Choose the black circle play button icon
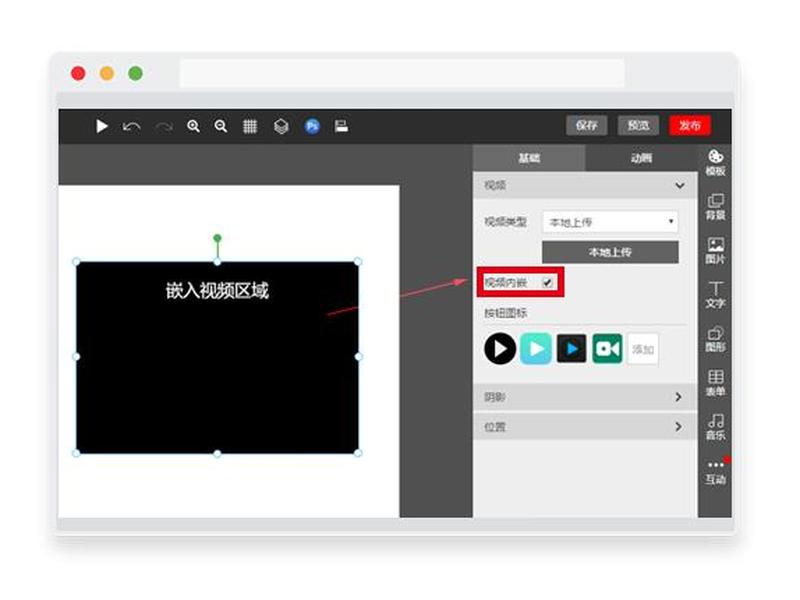 click(500, 349)
